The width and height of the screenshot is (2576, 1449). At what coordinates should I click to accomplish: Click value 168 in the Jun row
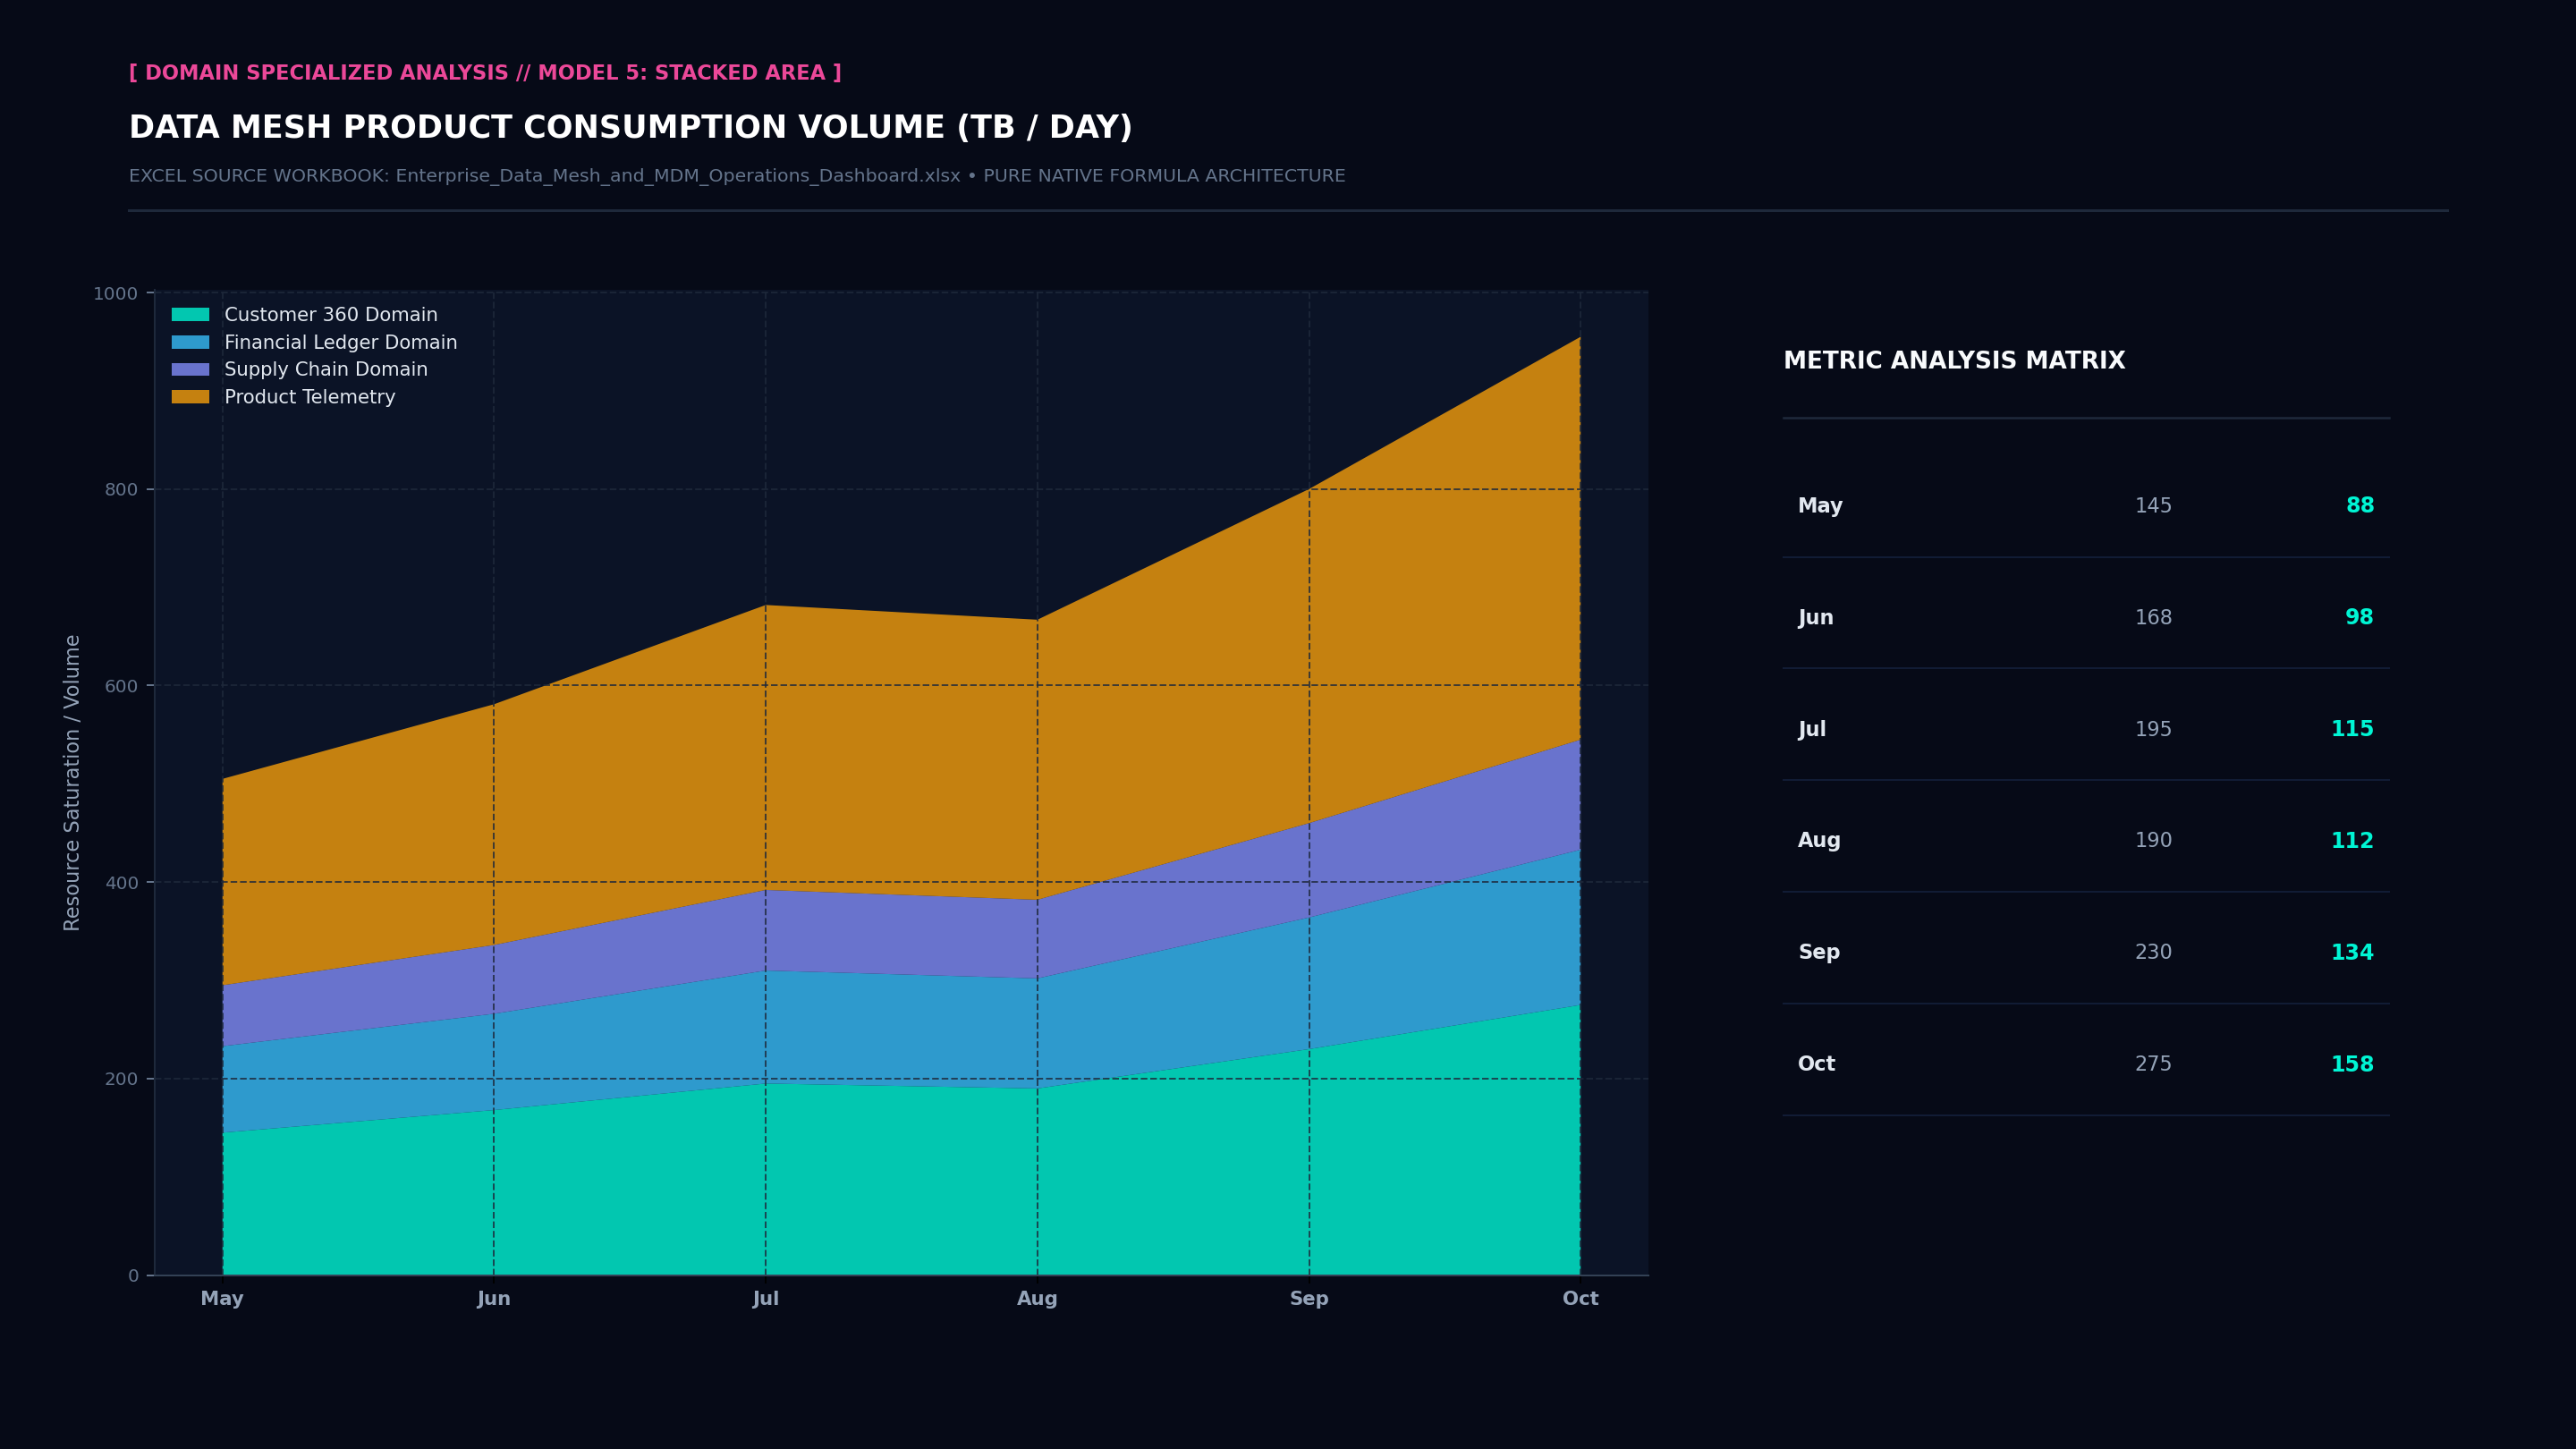click(2153, 618)
